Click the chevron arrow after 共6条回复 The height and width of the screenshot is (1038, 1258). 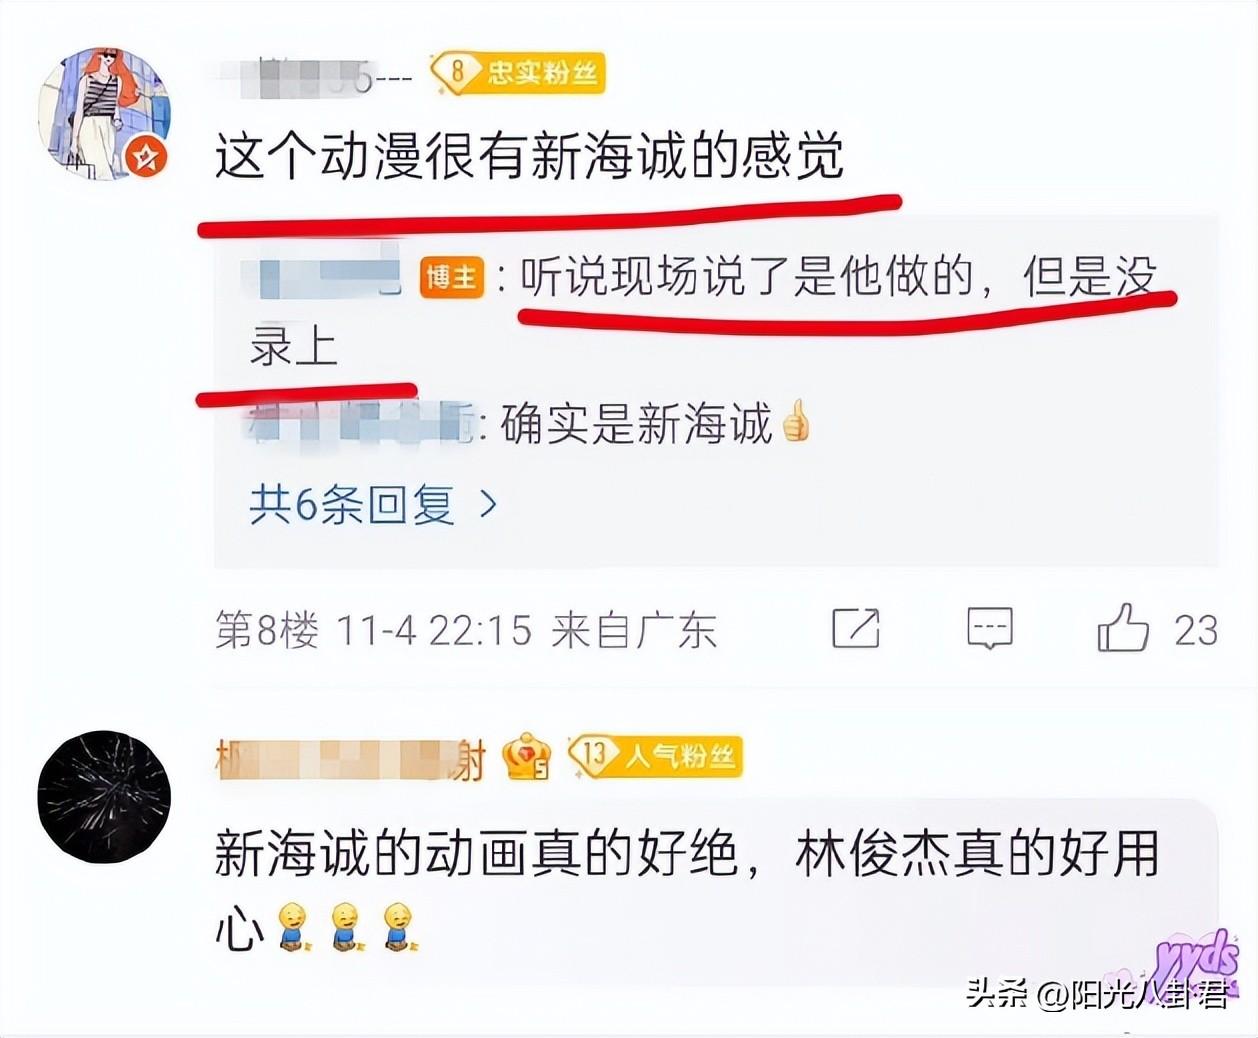(x=488, y=504)
